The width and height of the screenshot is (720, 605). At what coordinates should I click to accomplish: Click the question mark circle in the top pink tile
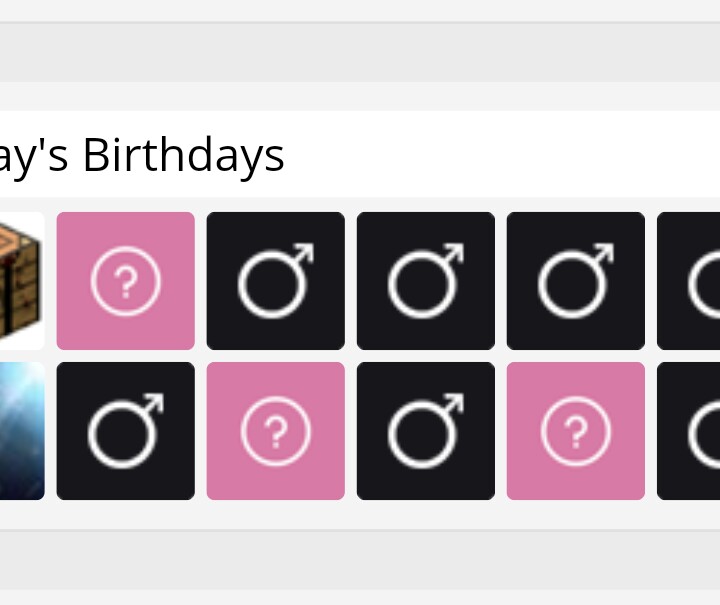pyautogui.click(x=125, y=281)
